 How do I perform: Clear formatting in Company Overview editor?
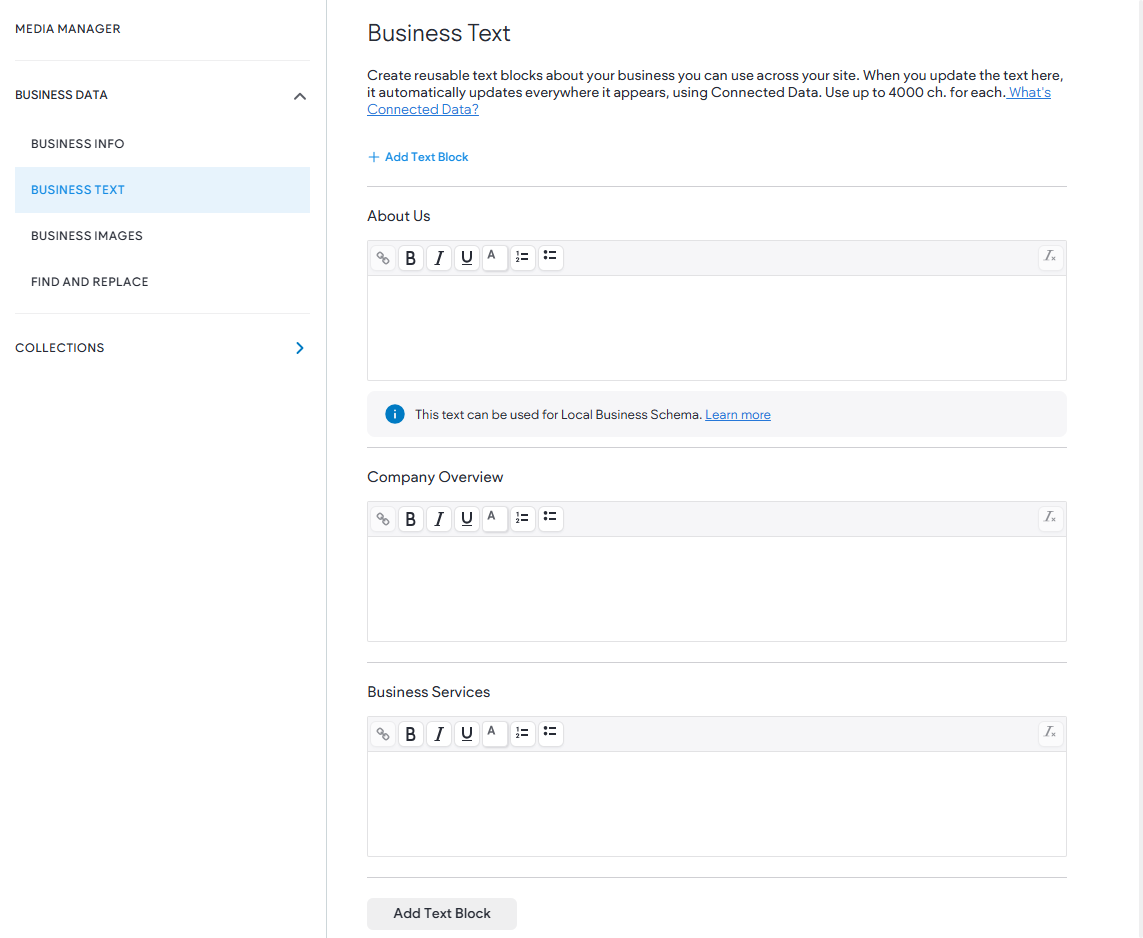pyautogui.click(x=1050, y=518)
